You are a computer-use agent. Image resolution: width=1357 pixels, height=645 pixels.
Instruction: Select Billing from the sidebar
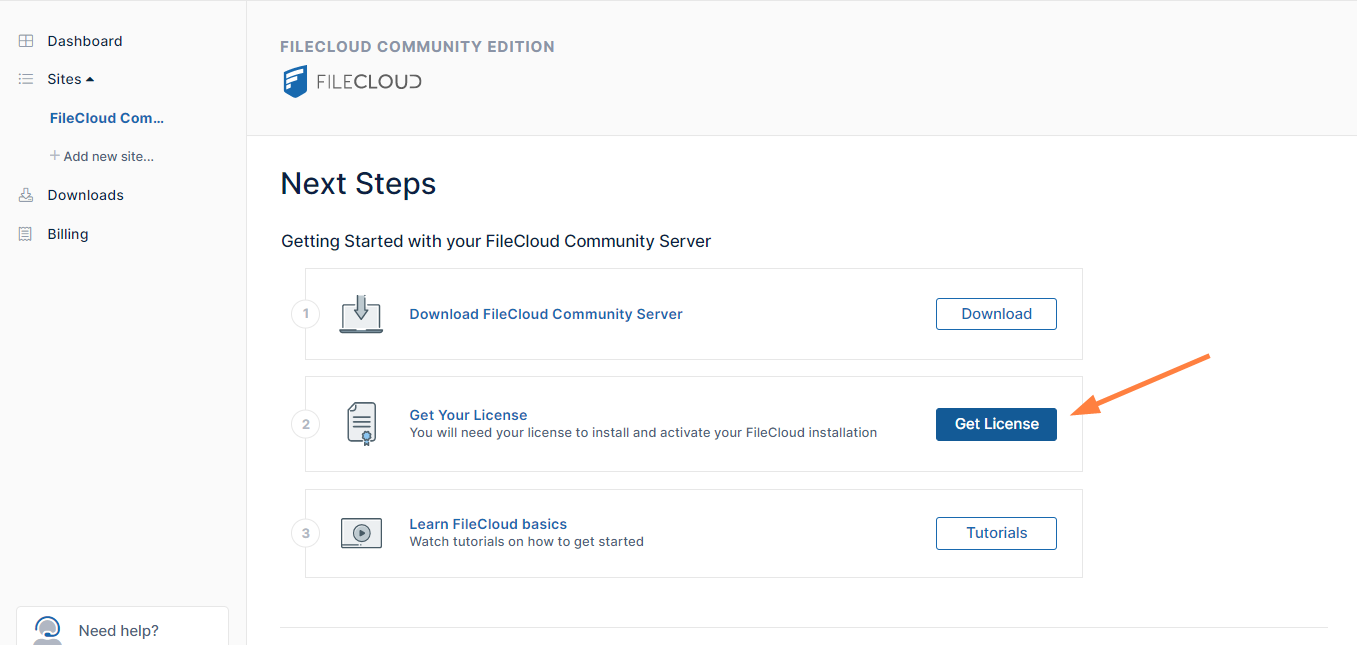point(67,233)
